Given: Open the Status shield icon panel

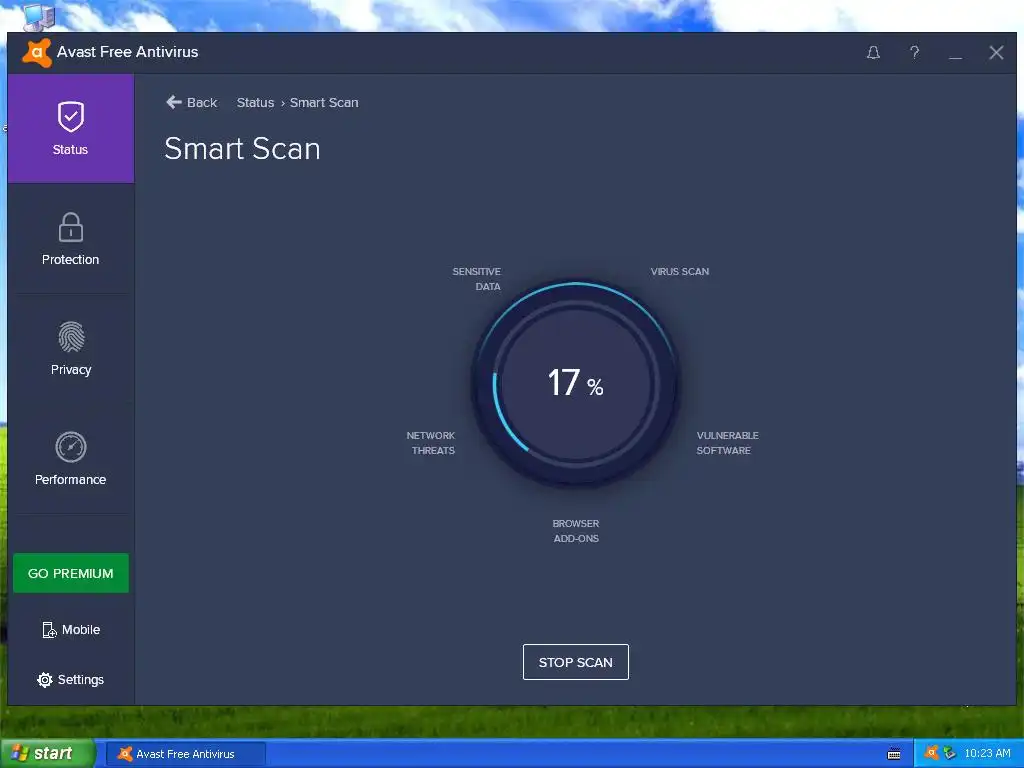Looking at the screenshot, I should click(x=71, y=128).
